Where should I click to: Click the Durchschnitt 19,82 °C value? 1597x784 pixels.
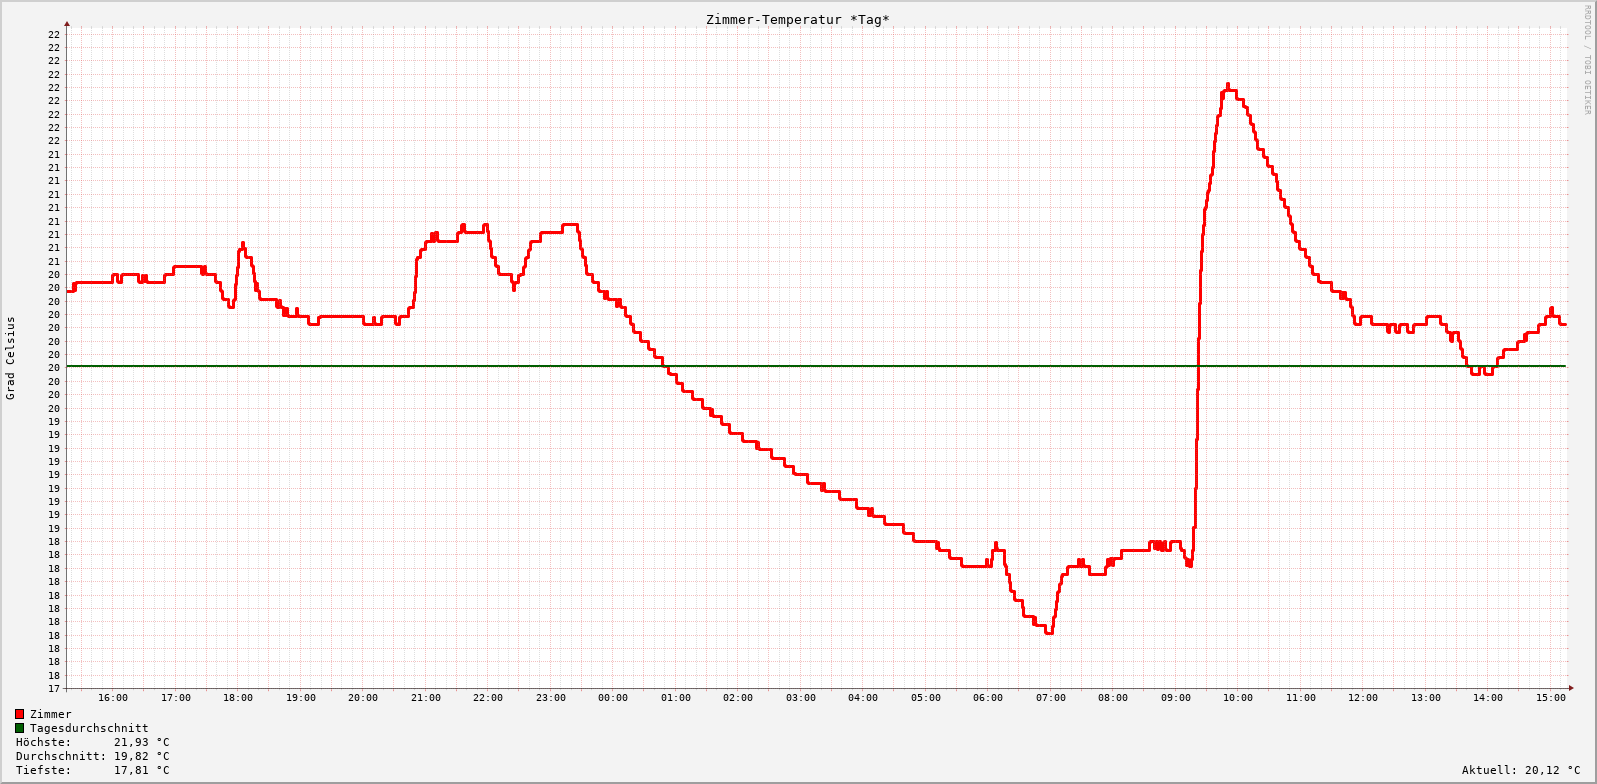(141, 756)
